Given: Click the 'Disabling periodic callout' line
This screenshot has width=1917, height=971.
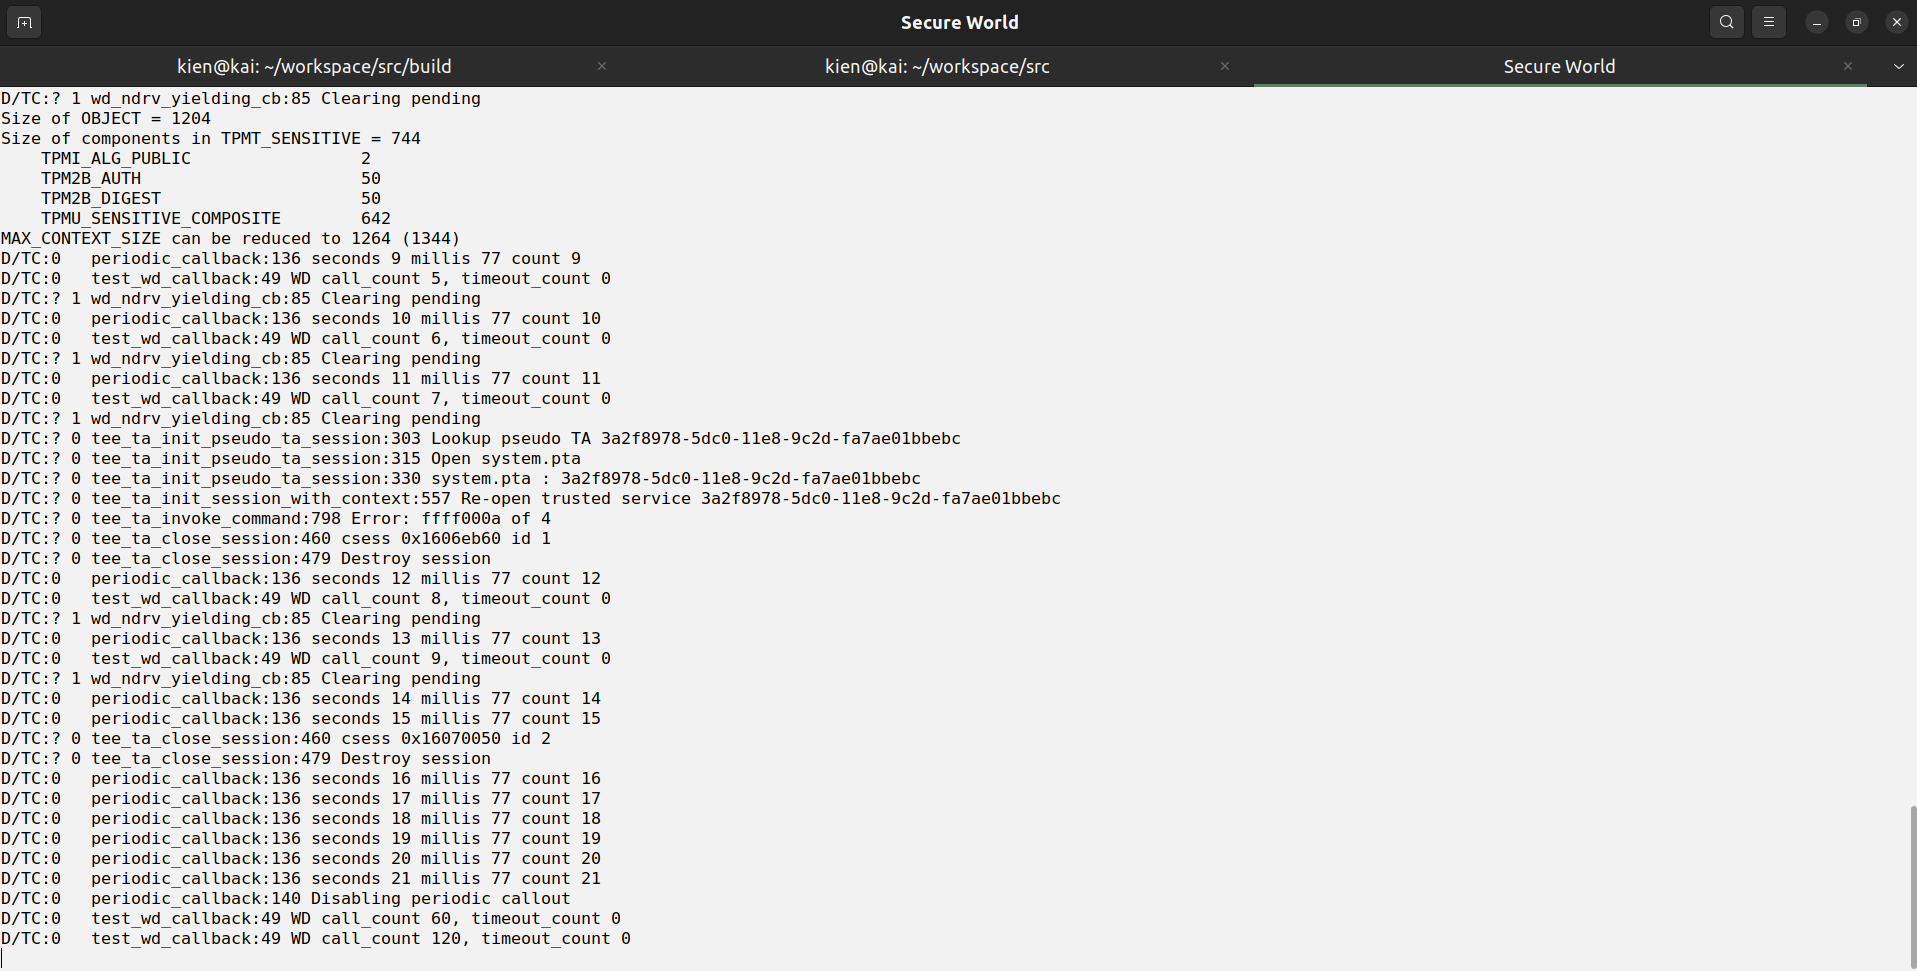Looking at the screenshot, I should coord(286,899).
